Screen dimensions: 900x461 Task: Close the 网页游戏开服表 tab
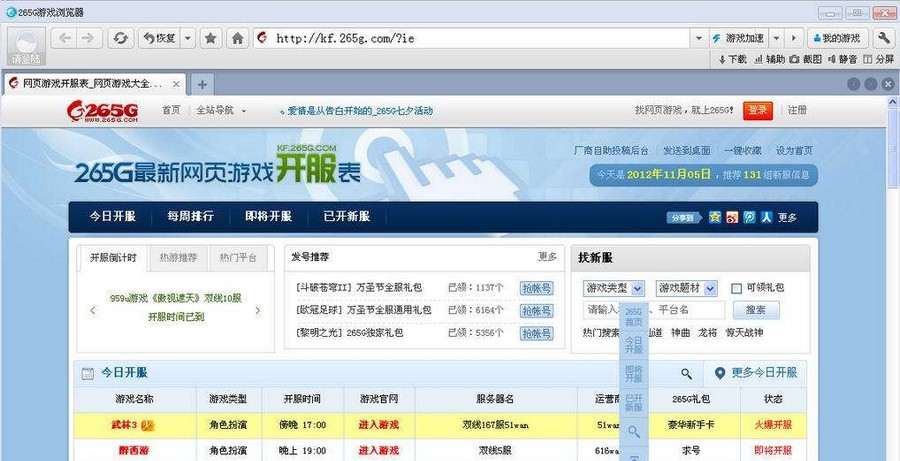point(176,84)
